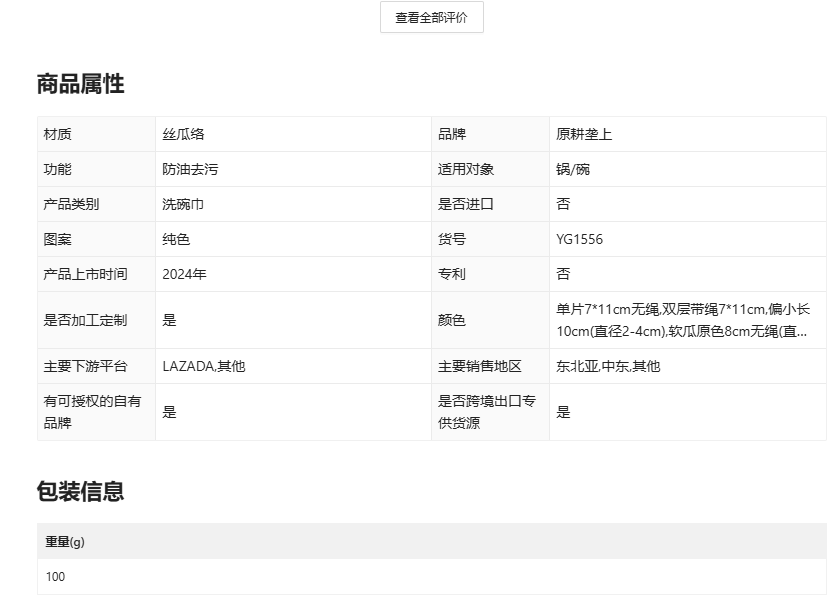The image size is (837, 609).
Task: Select the 丝瓜络 material value
Action: click(x=184, y=134)
